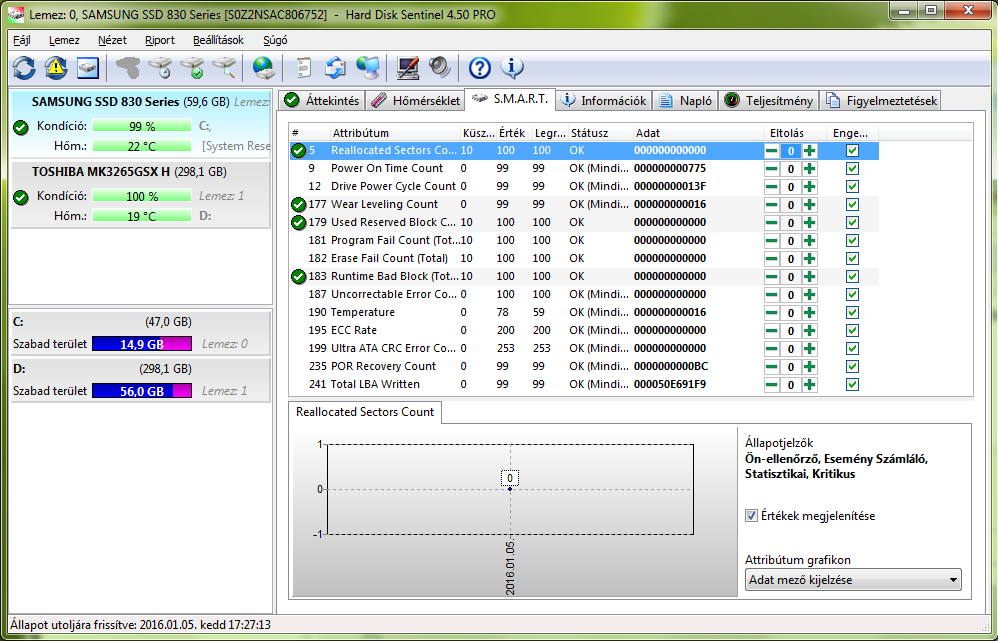Click the green check icon beside Samsung Kondíció

tap(21, 127)
